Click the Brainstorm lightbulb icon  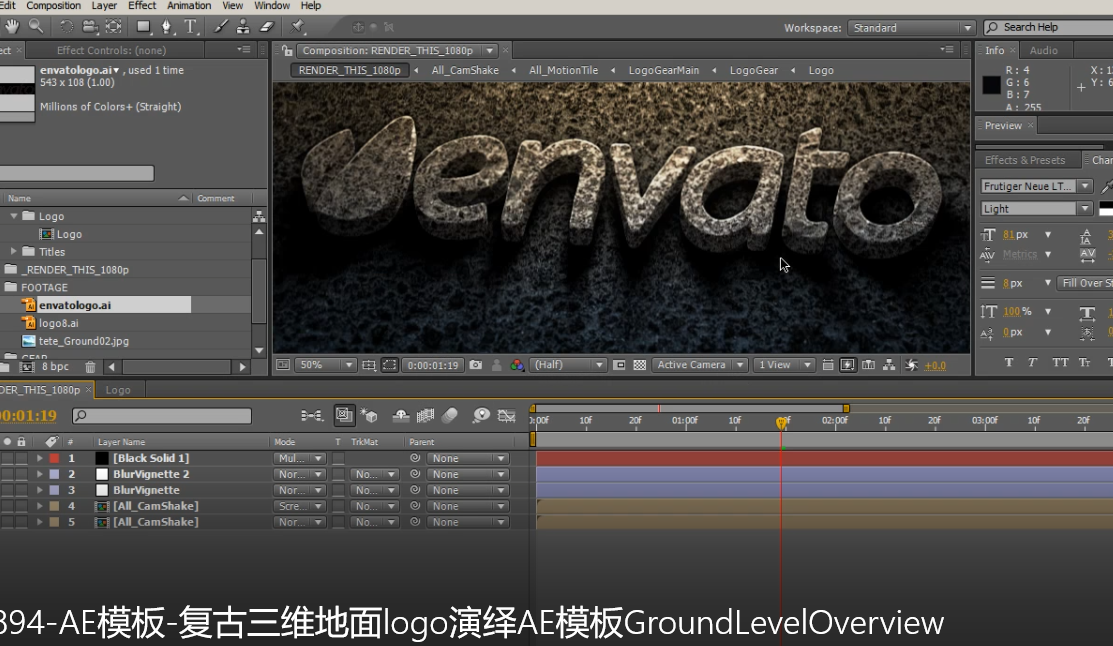(481, 415)
